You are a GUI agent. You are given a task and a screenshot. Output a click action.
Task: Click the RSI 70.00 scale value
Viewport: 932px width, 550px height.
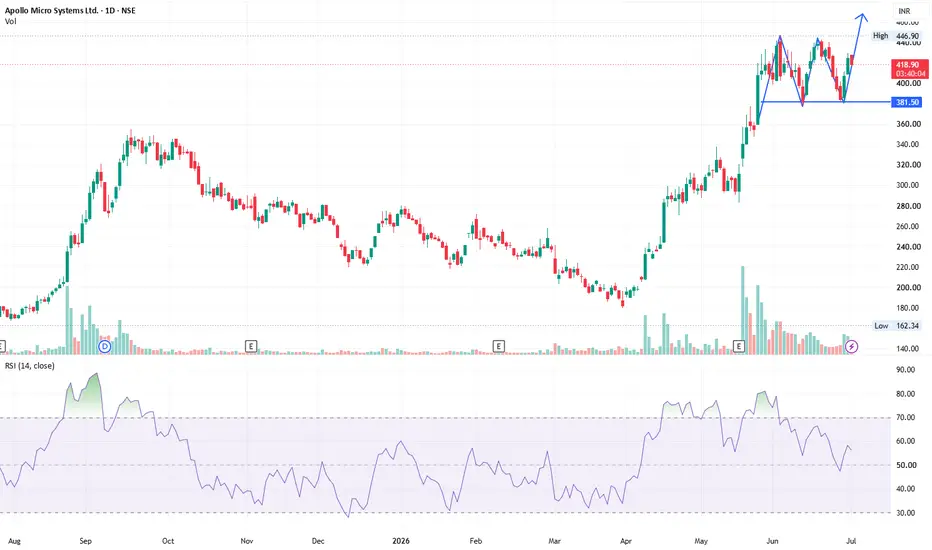point(905,417)
